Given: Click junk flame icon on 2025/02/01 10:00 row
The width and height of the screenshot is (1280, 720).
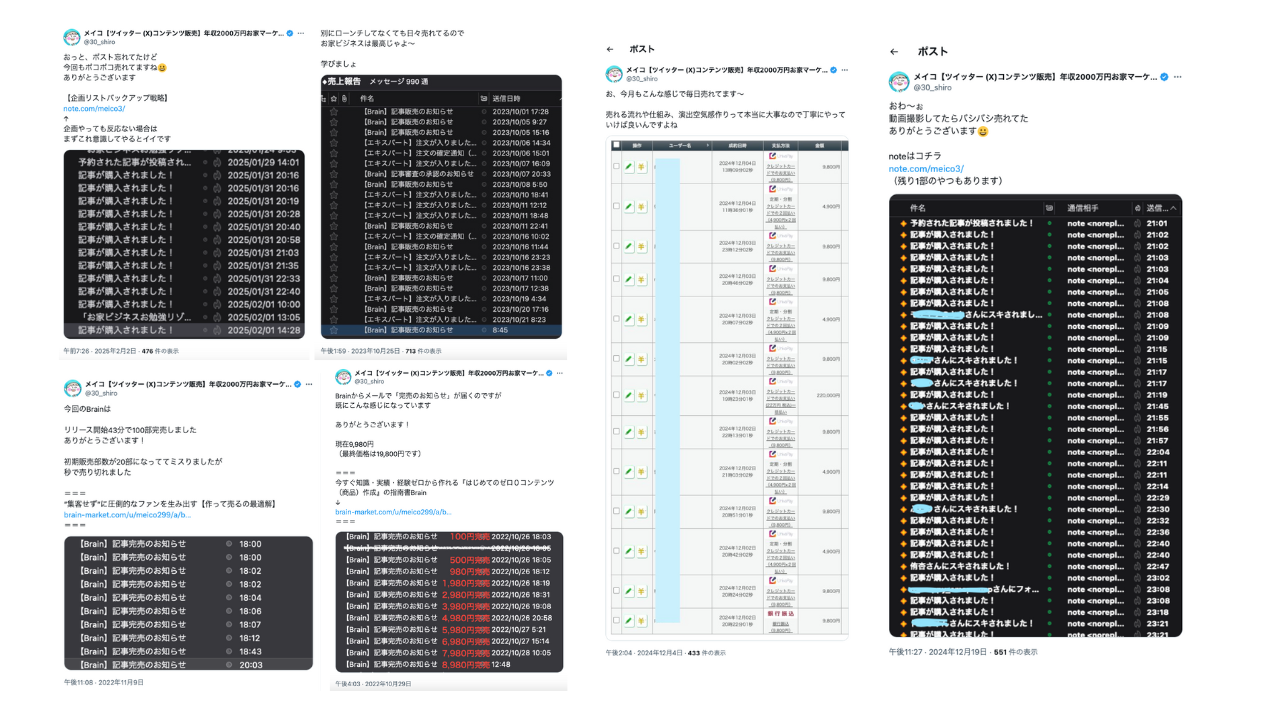Looking at the screenshot, I should point(217,303).
